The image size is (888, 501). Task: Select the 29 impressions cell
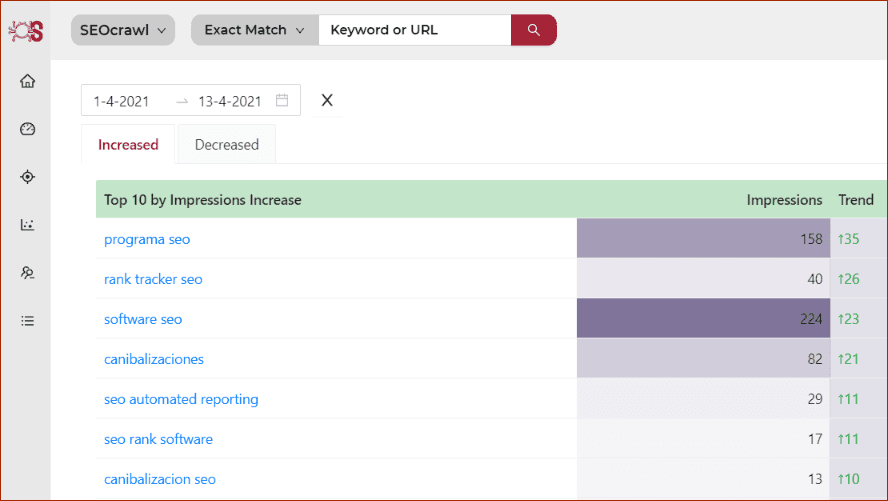pos(703,399)
